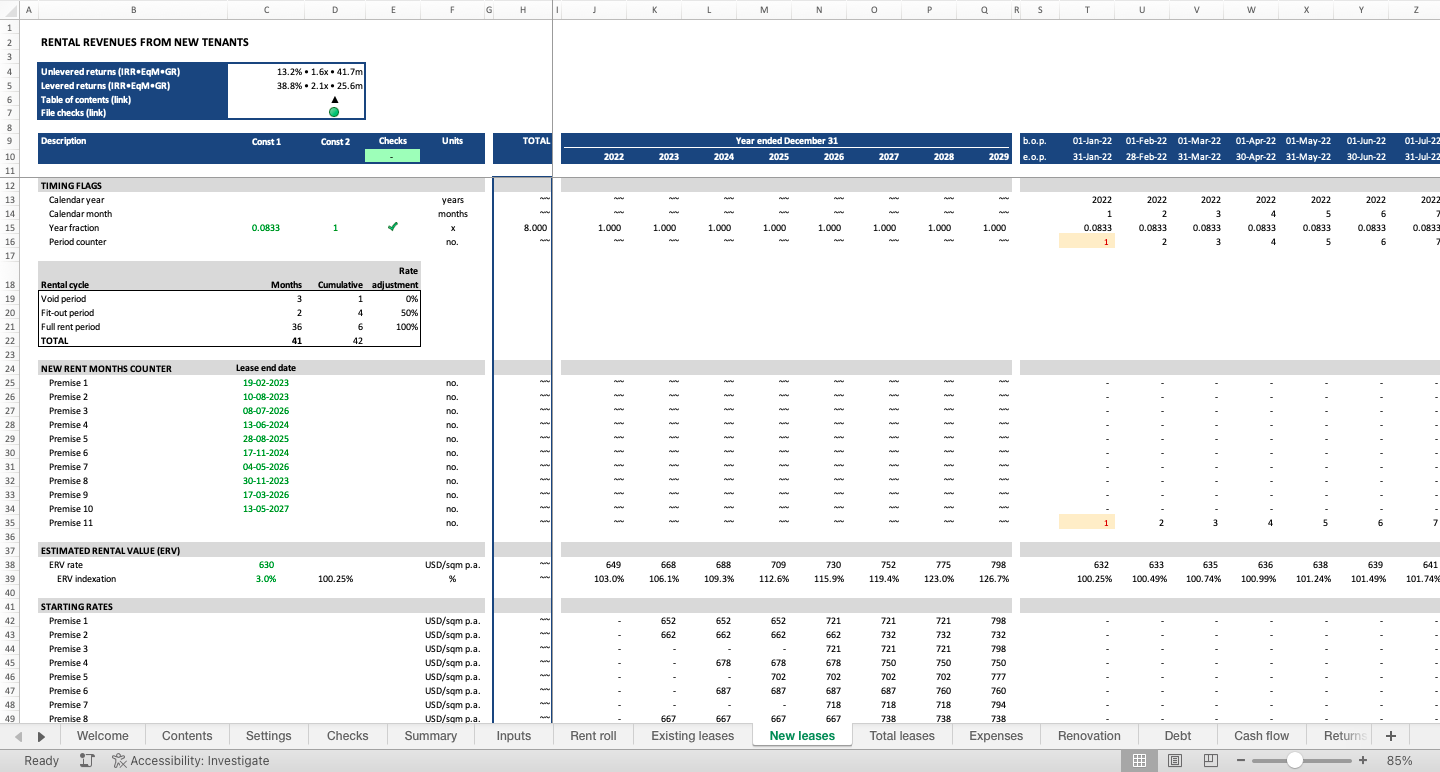Select row 15 header
1440x772 pixels.
tap(9, 228)
